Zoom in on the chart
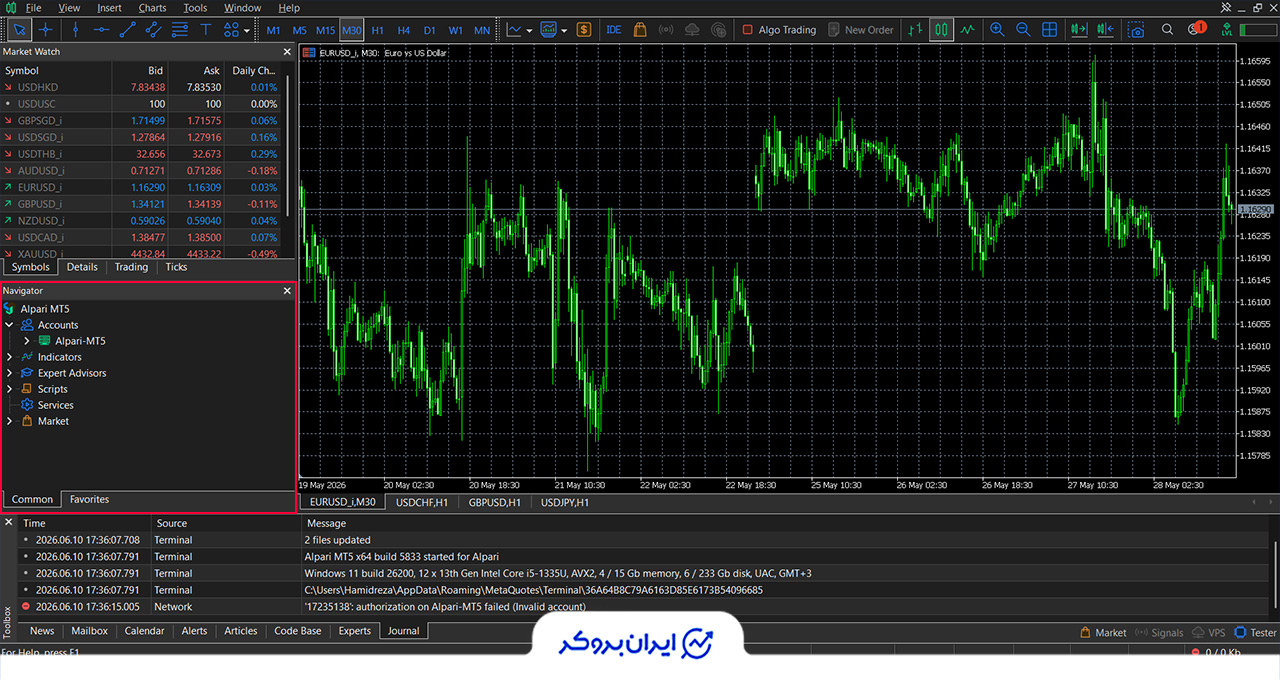1280x680 pixels. point(997,30)
